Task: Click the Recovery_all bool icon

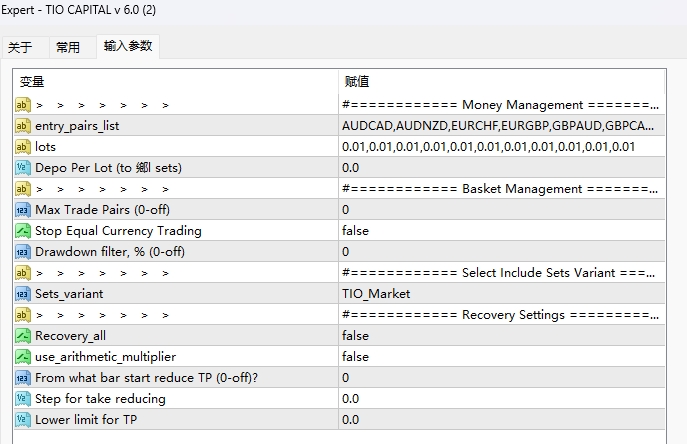Action: 22,336
